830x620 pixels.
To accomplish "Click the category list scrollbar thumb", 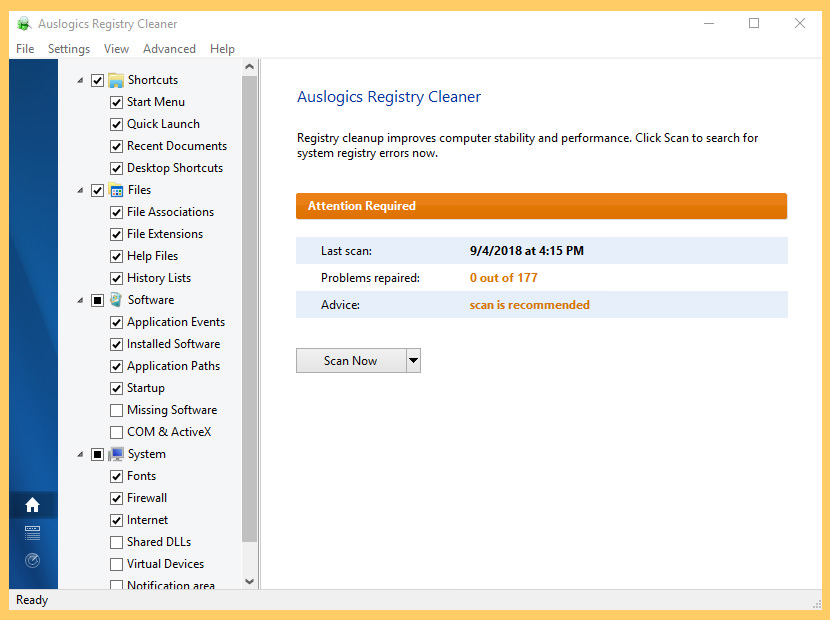I will [250, 309].
